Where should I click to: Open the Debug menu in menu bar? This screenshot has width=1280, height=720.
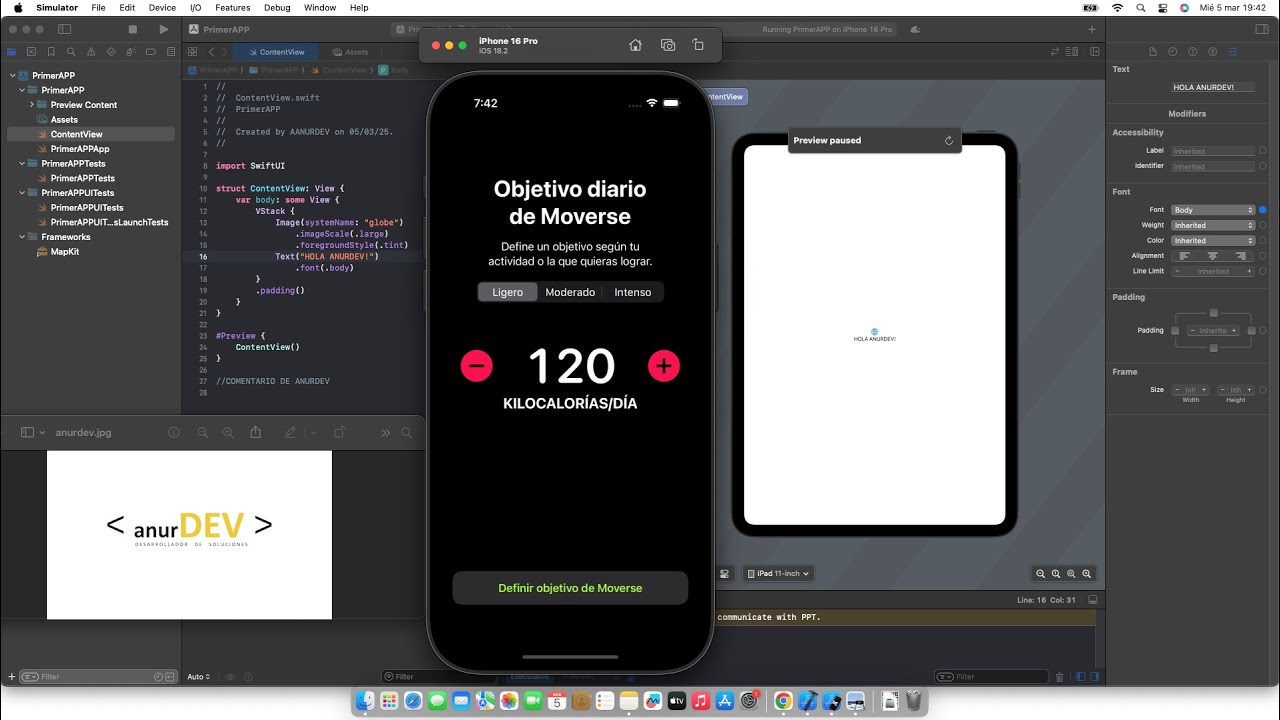[x=277, y=8]
